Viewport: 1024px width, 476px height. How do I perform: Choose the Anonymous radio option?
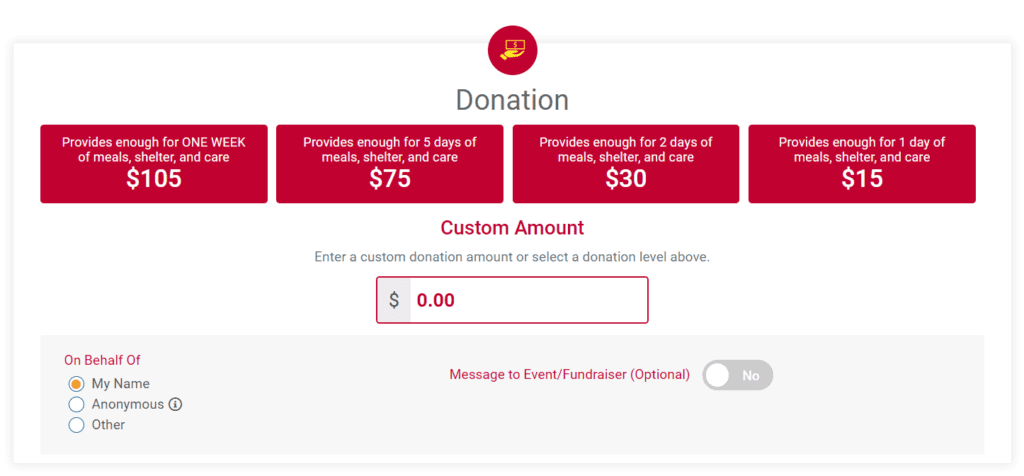76,405
